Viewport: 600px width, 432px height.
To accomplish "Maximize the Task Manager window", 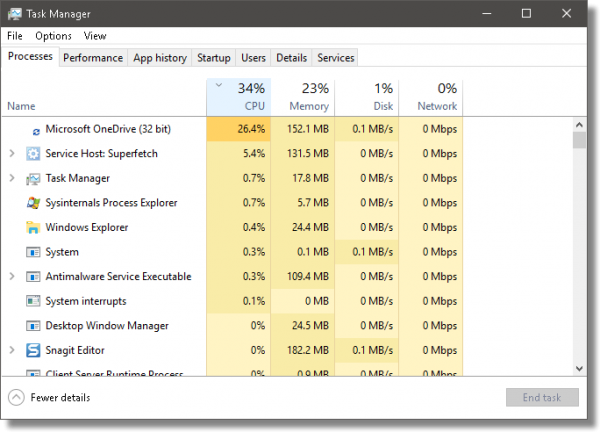I will point(527,14).
